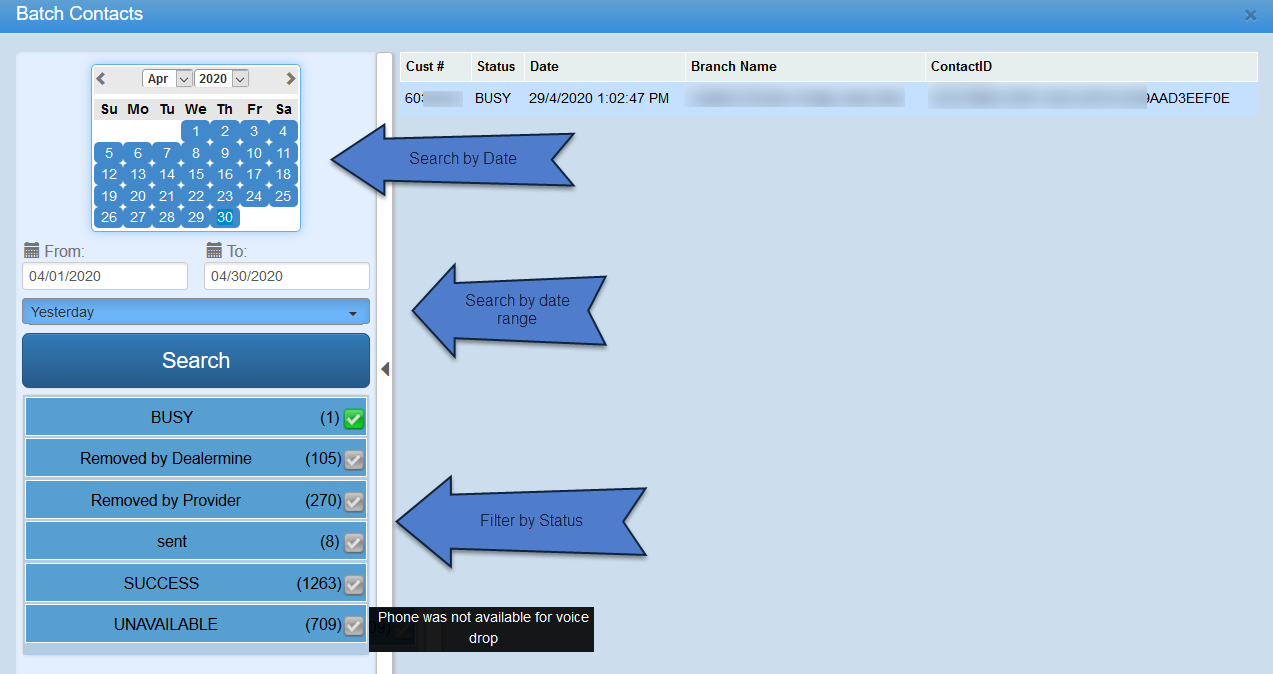Check the Removed by Dealermine checkbox
Screen dimensions: 1273x674
(353, 460)
